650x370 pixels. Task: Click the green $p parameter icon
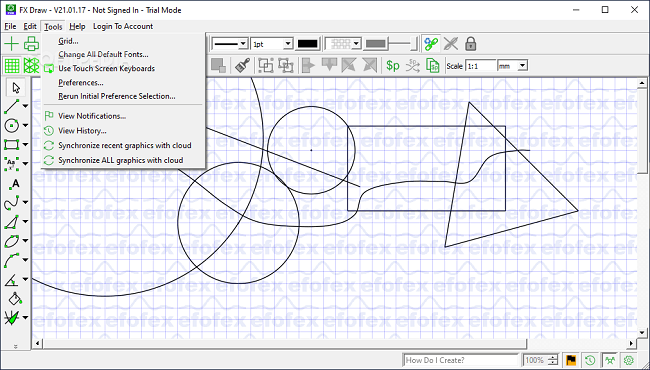coord(393,65)
